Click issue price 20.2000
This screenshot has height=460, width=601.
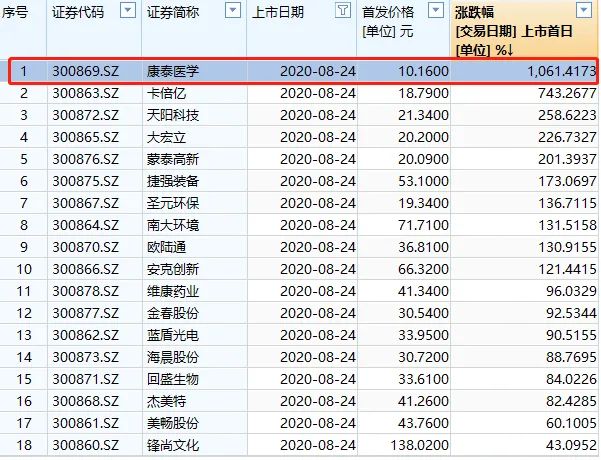click(423, 137)
